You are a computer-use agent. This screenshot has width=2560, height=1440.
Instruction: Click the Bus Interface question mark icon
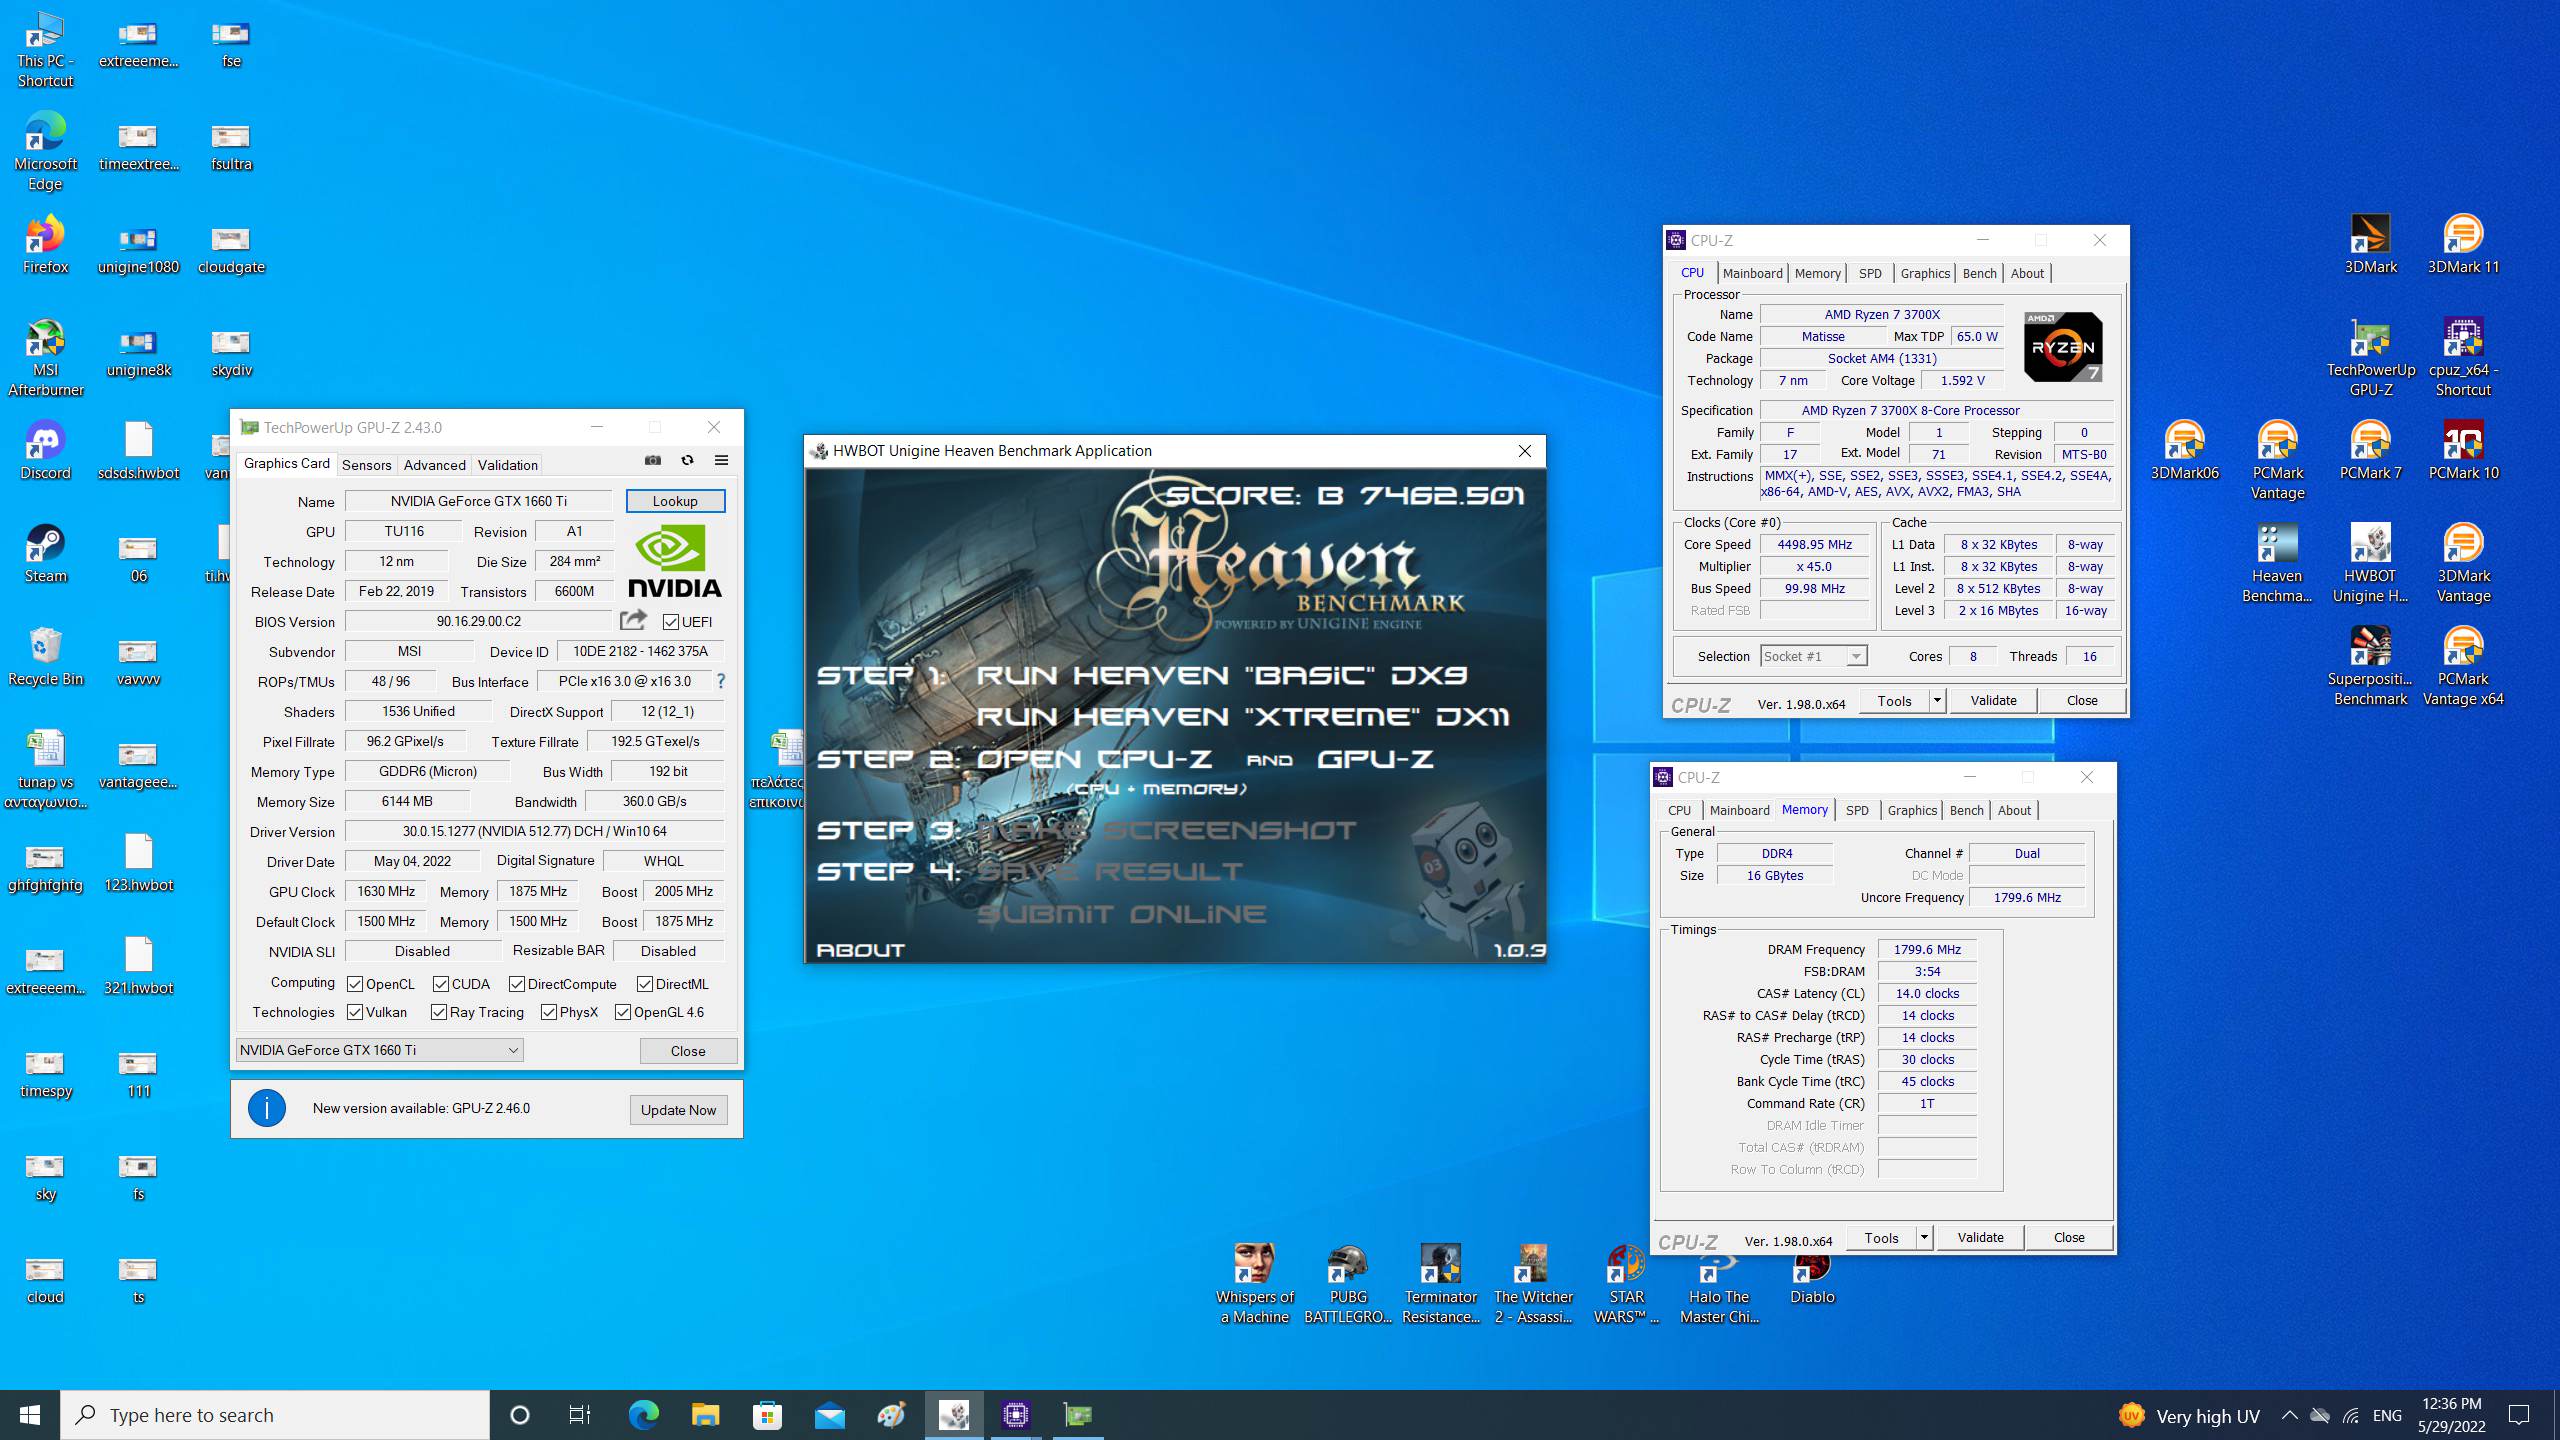coord(720,681)
